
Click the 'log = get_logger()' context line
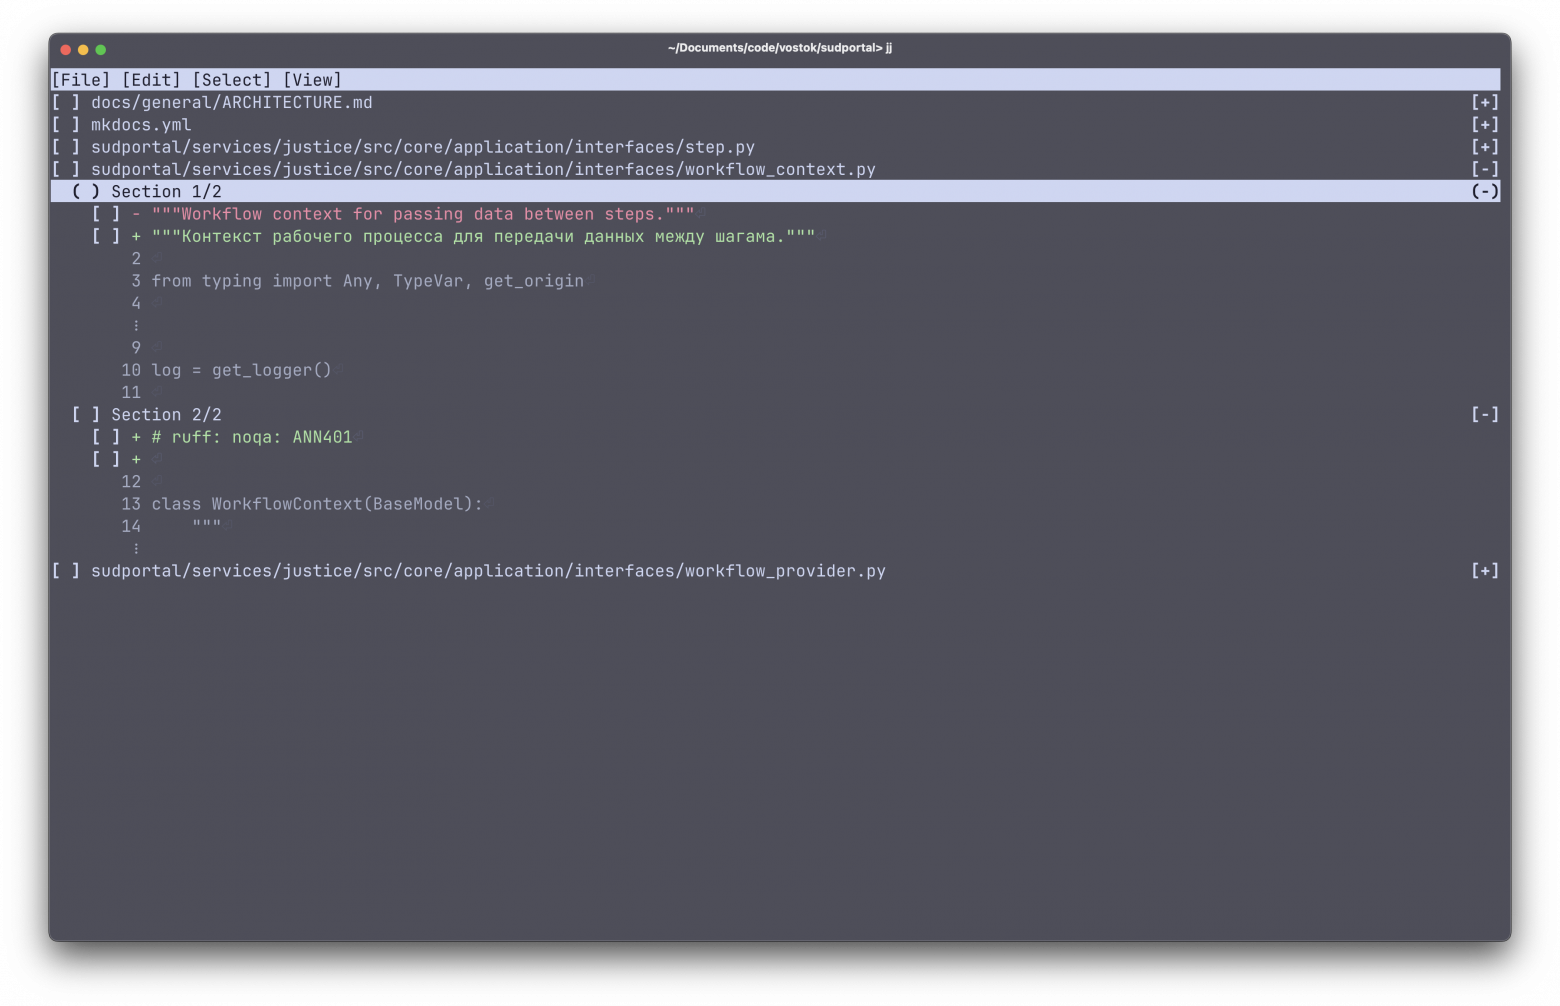[241, 370]
